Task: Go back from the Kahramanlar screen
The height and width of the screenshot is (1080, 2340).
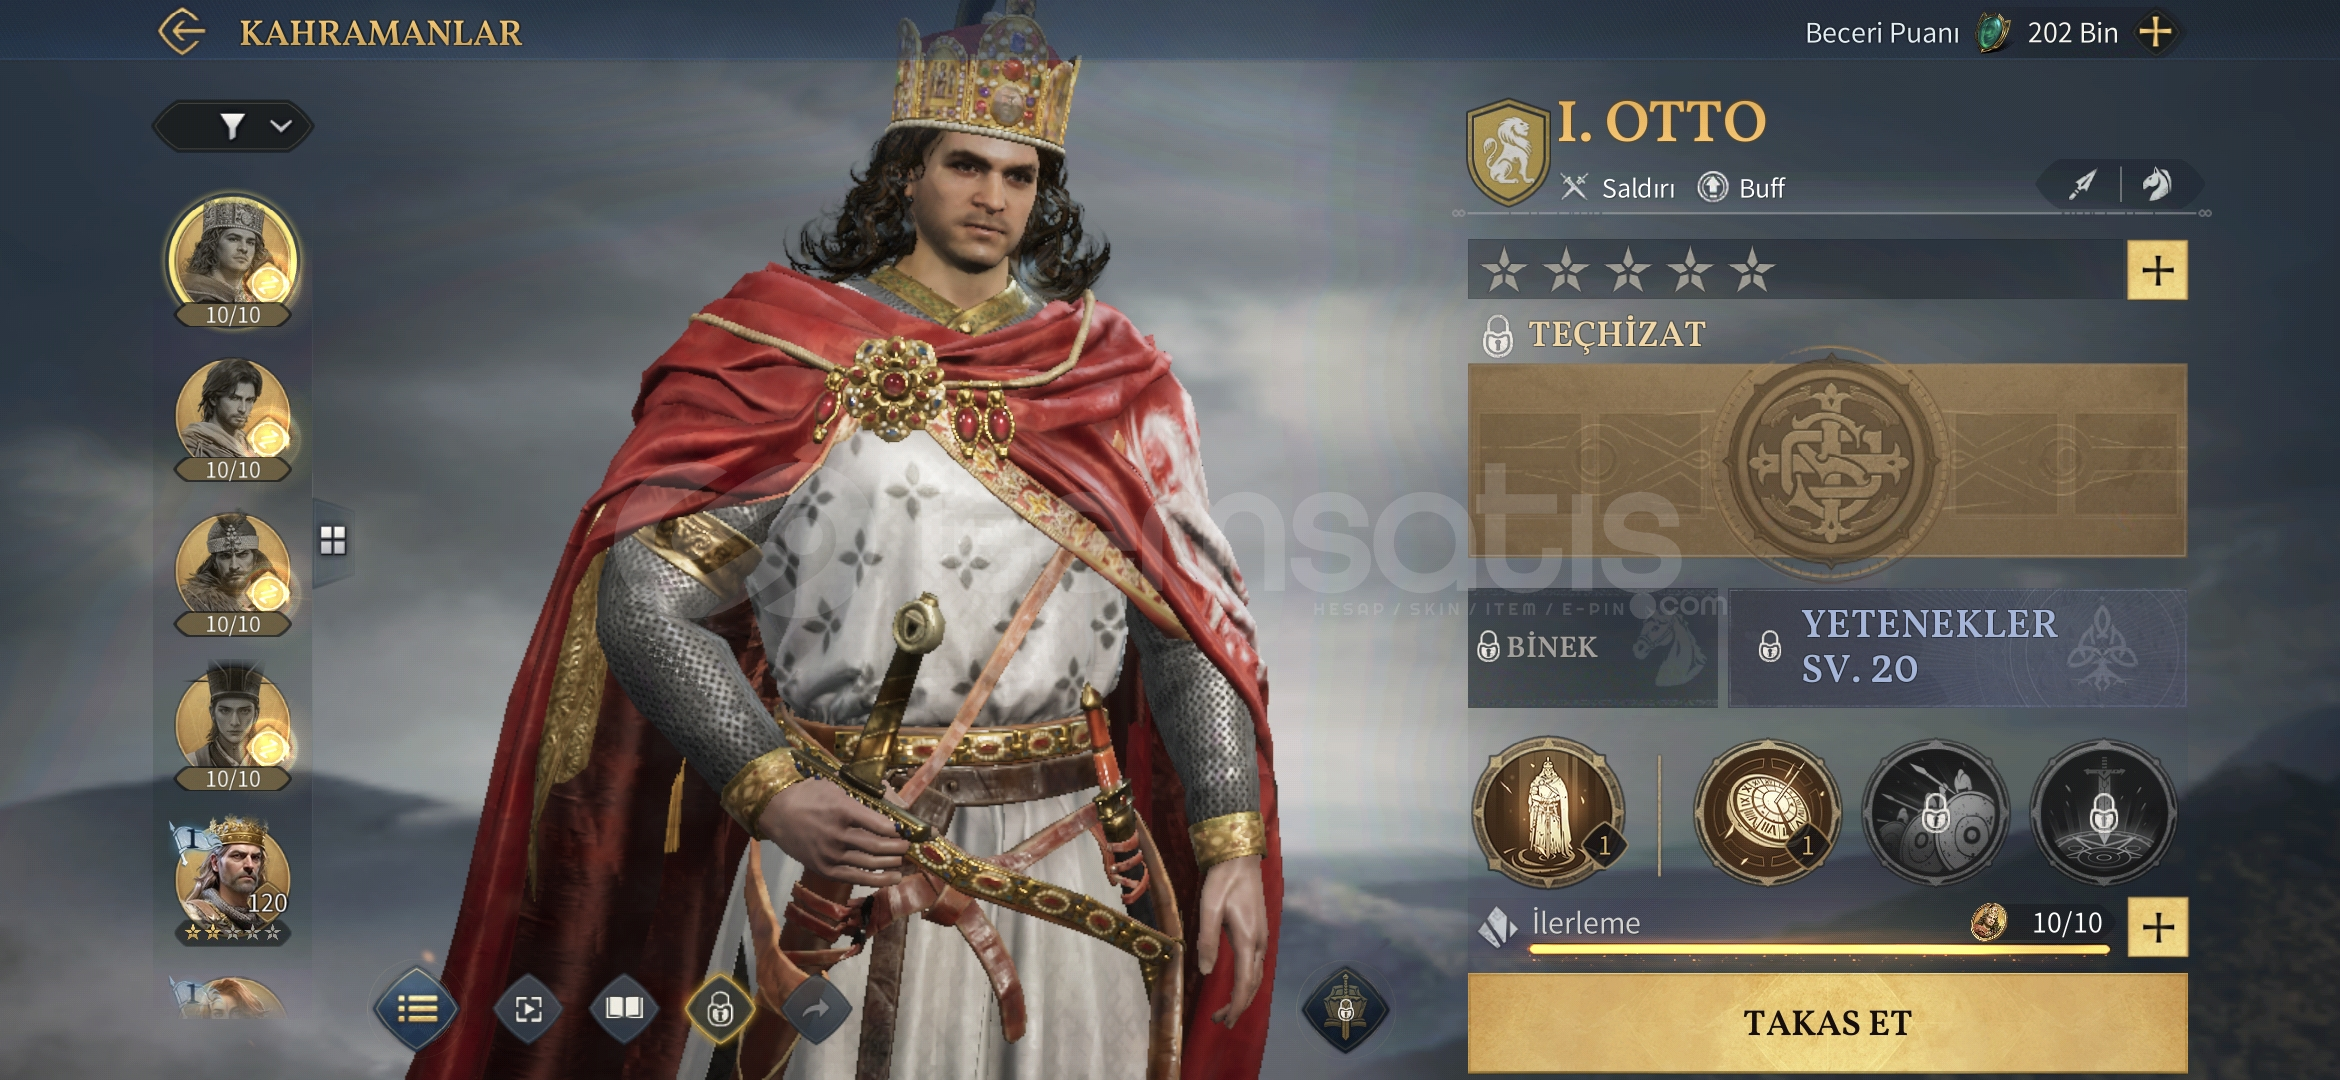Action: click(x=182, y=32)
